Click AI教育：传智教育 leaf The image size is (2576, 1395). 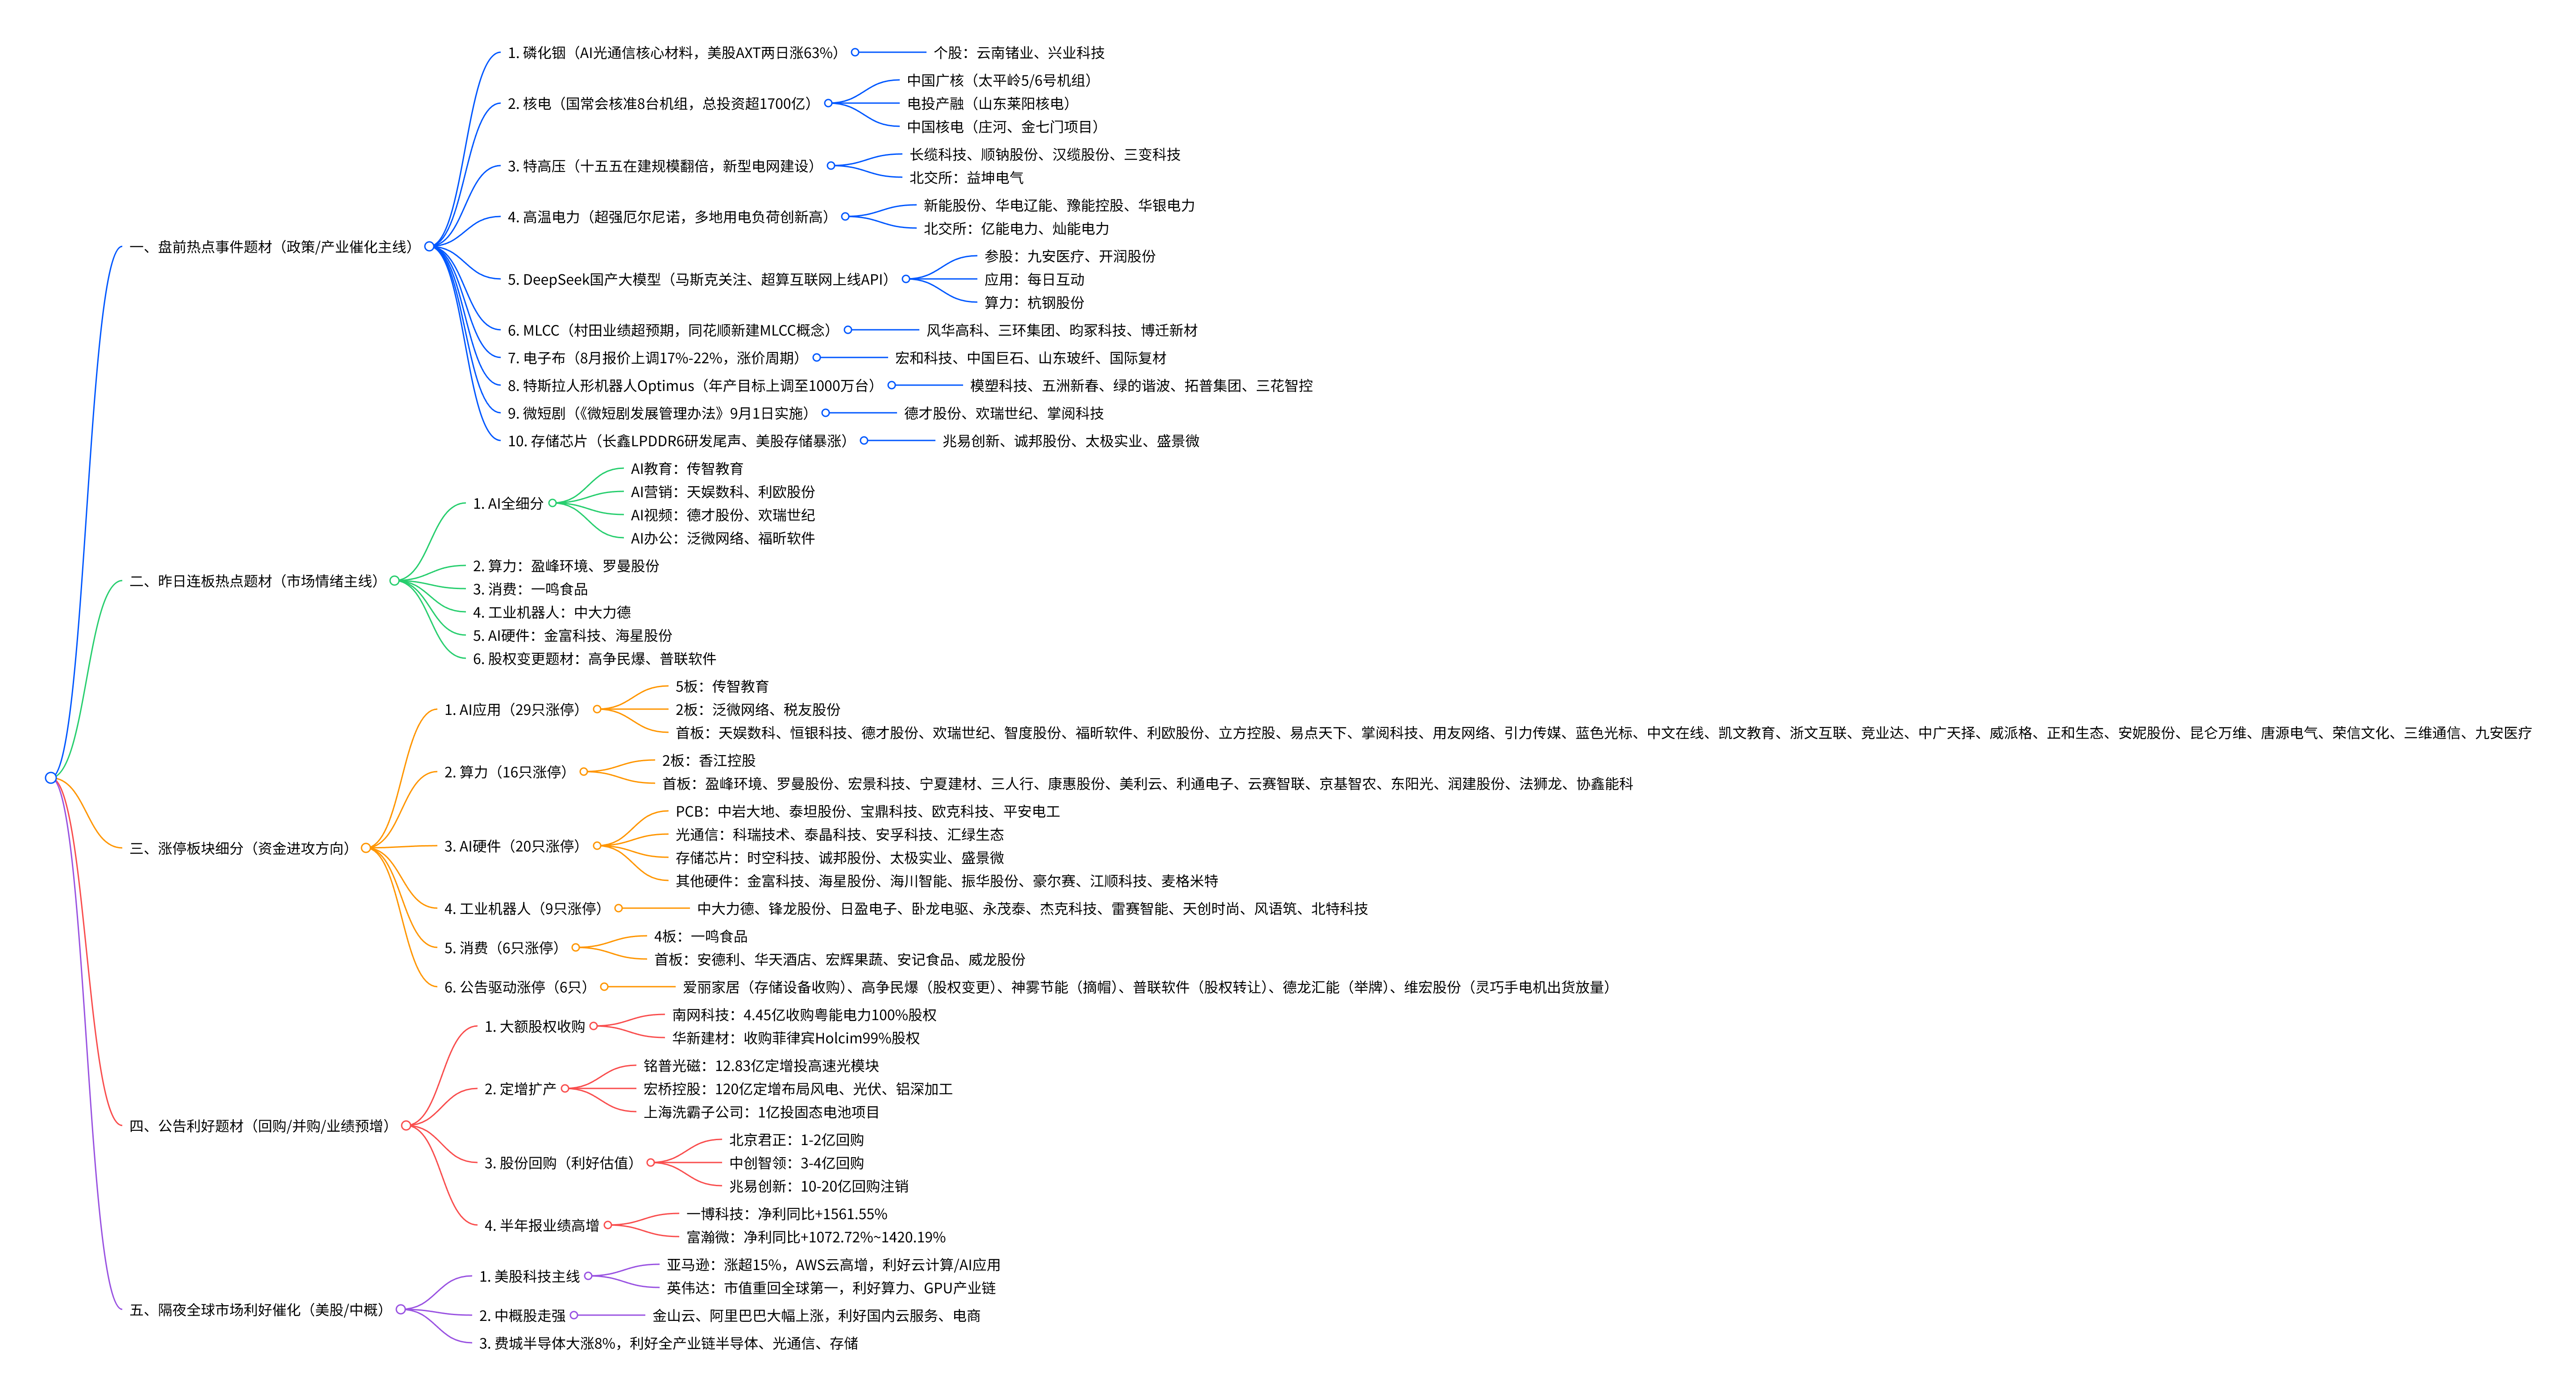click(687, 468)
